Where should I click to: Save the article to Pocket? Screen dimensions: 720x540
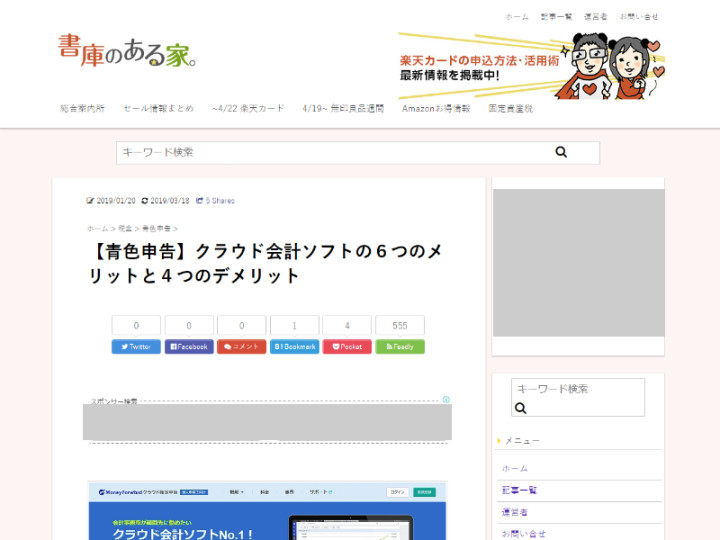coord(347,347)
